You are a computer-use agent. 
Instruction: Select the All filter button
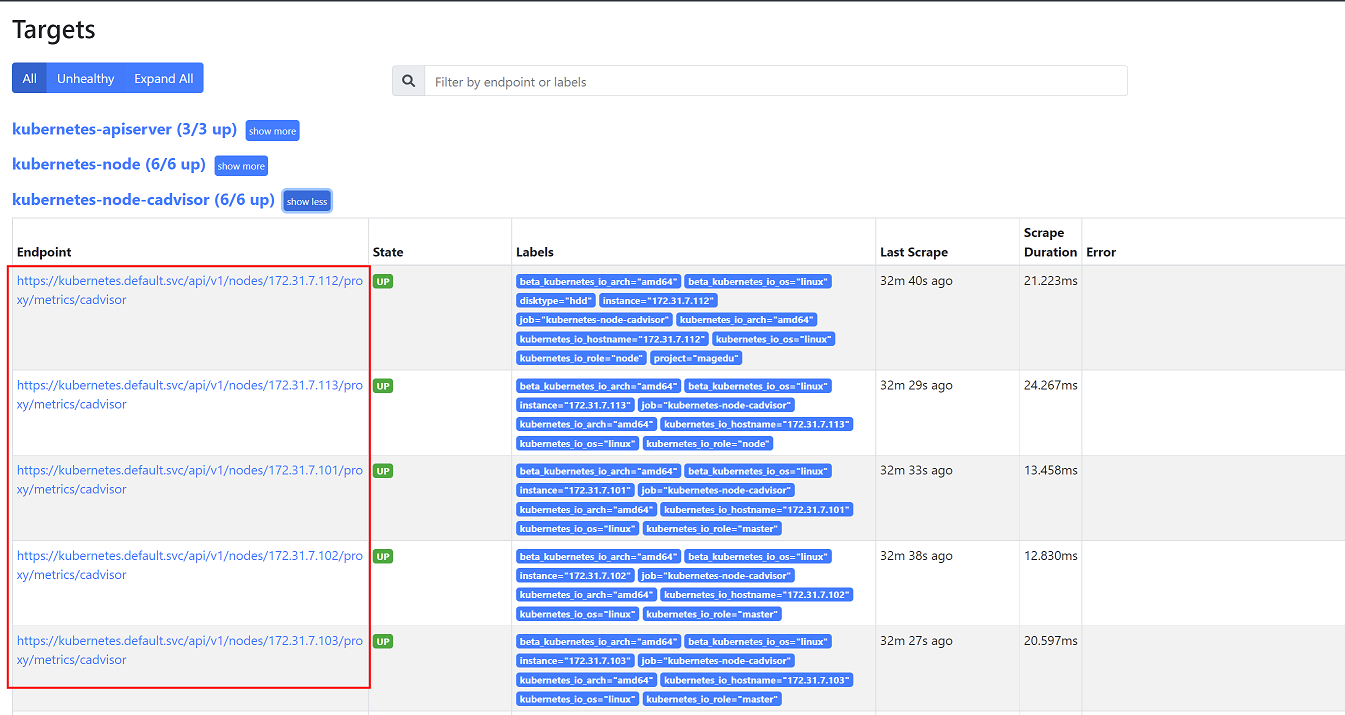[x=30, y=79]
